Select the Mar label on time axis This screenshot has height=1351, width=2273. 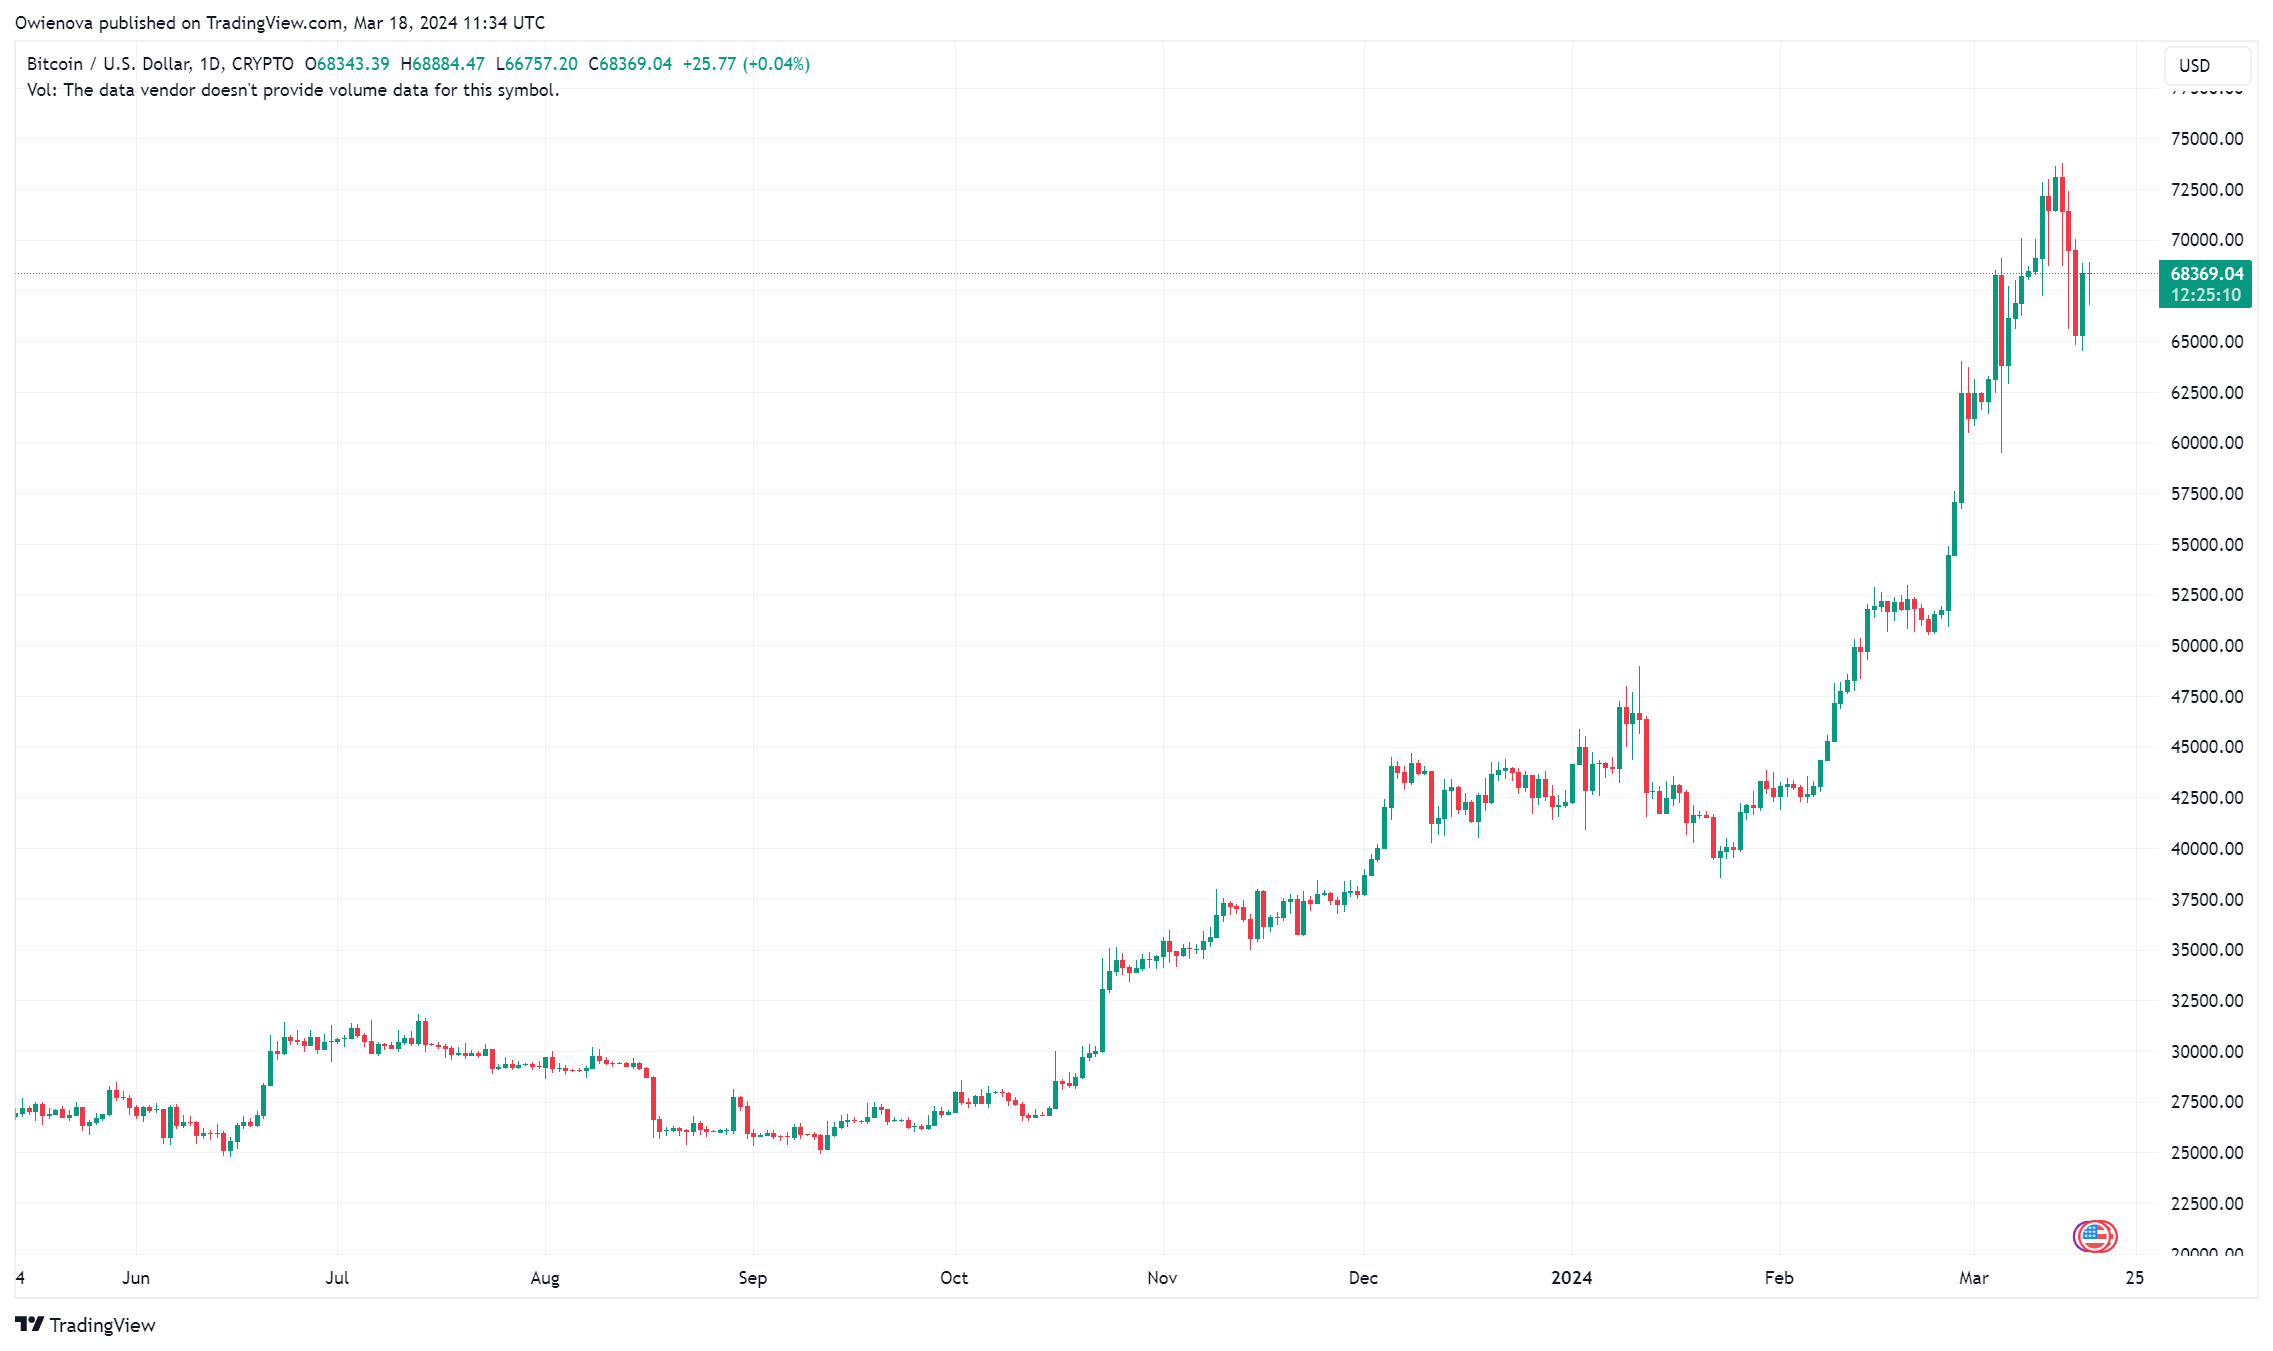pos(1974,1277)
